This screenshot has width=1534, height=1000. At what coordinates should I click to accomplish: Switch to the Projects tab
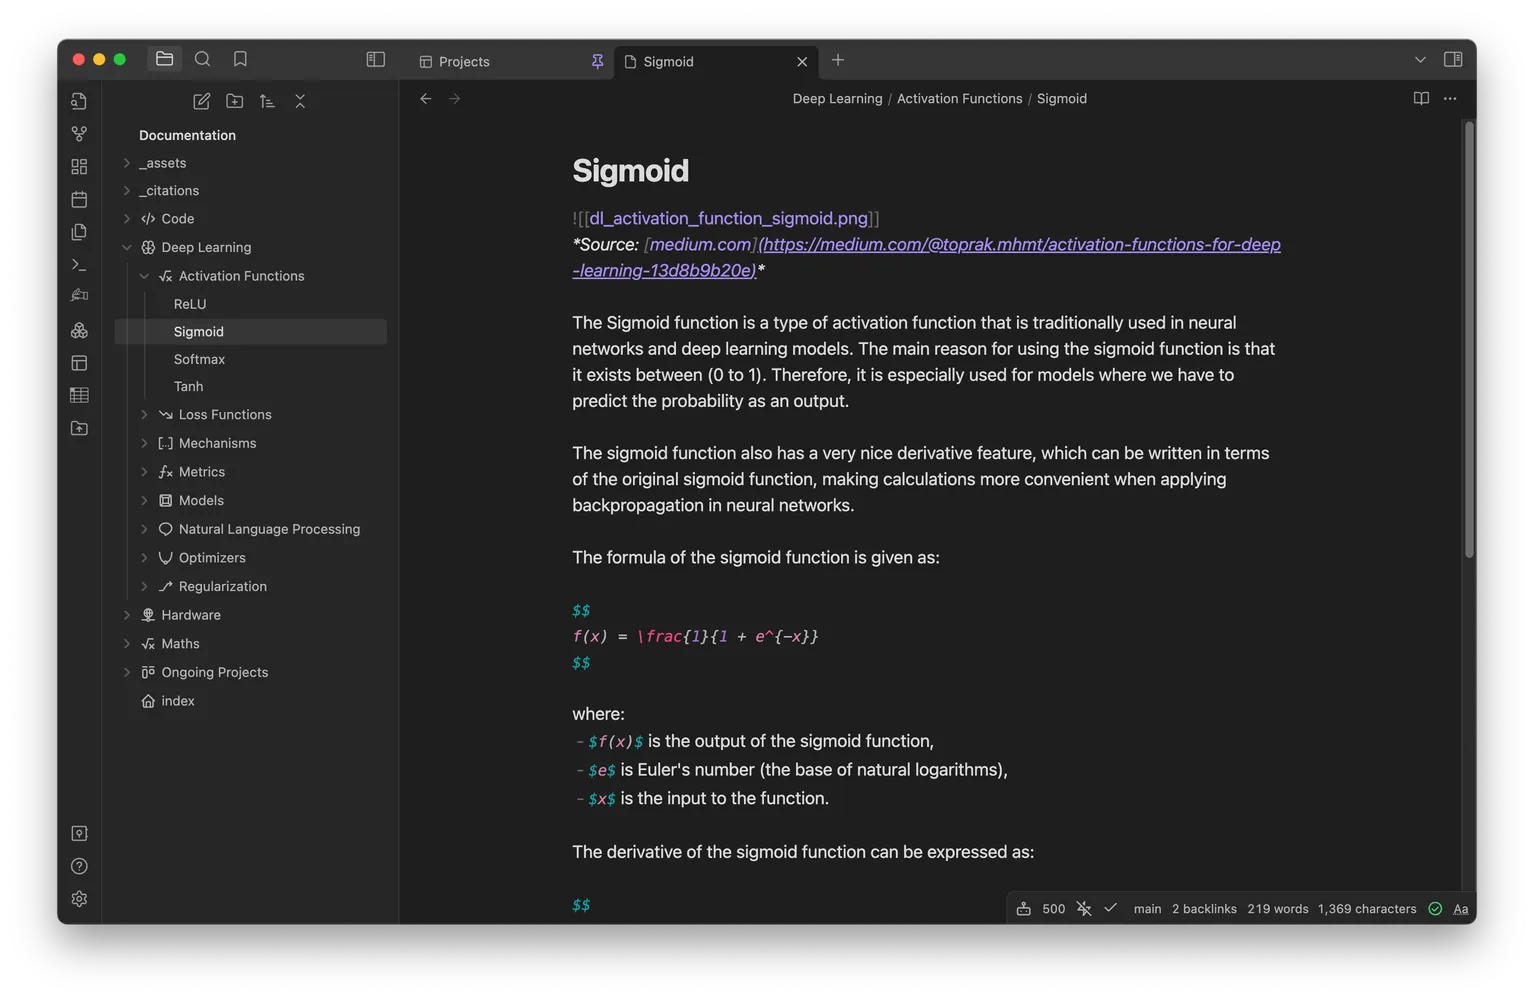coord(463,61)
